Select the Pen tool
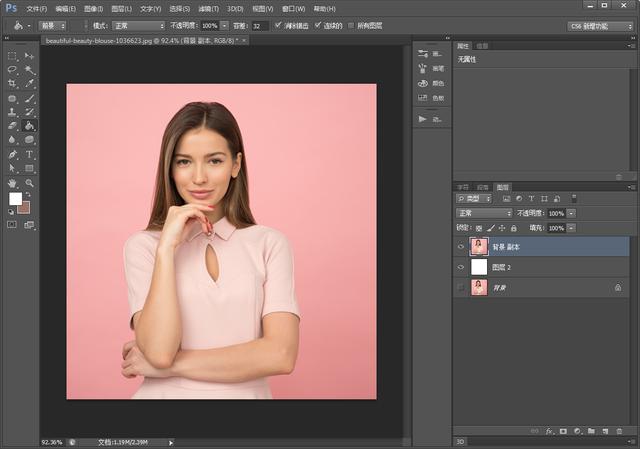 [12, 155]
